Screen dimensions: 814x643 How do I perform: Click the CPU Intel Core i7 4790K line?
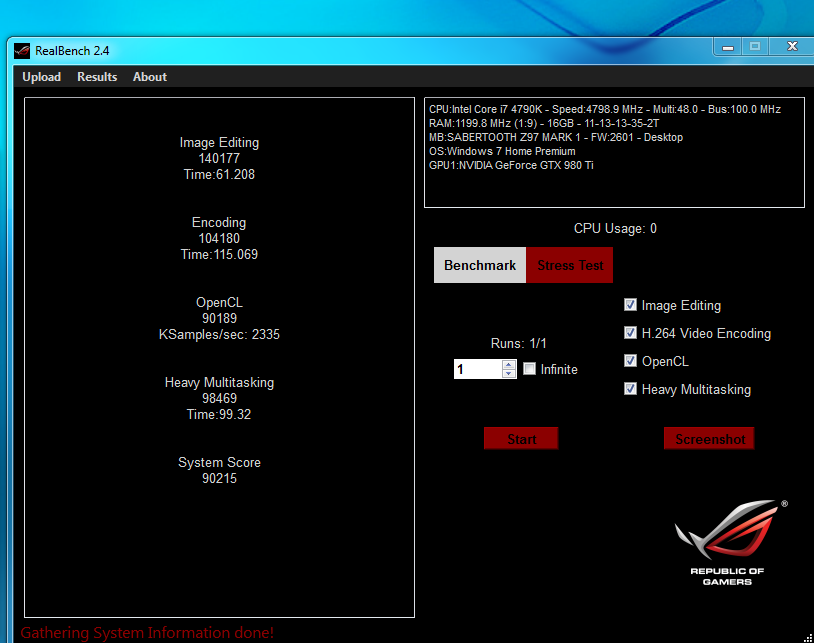tap(605, 110)
